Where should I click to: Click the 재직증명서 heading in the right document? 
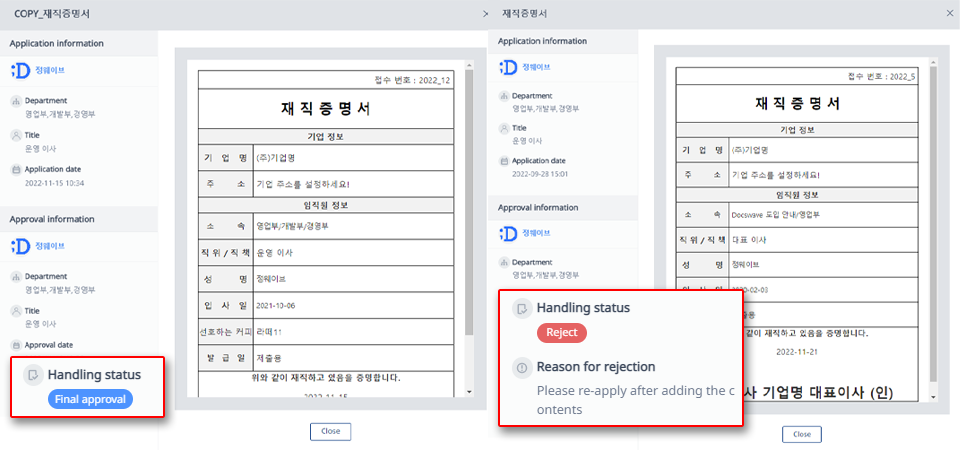[797, 103]
